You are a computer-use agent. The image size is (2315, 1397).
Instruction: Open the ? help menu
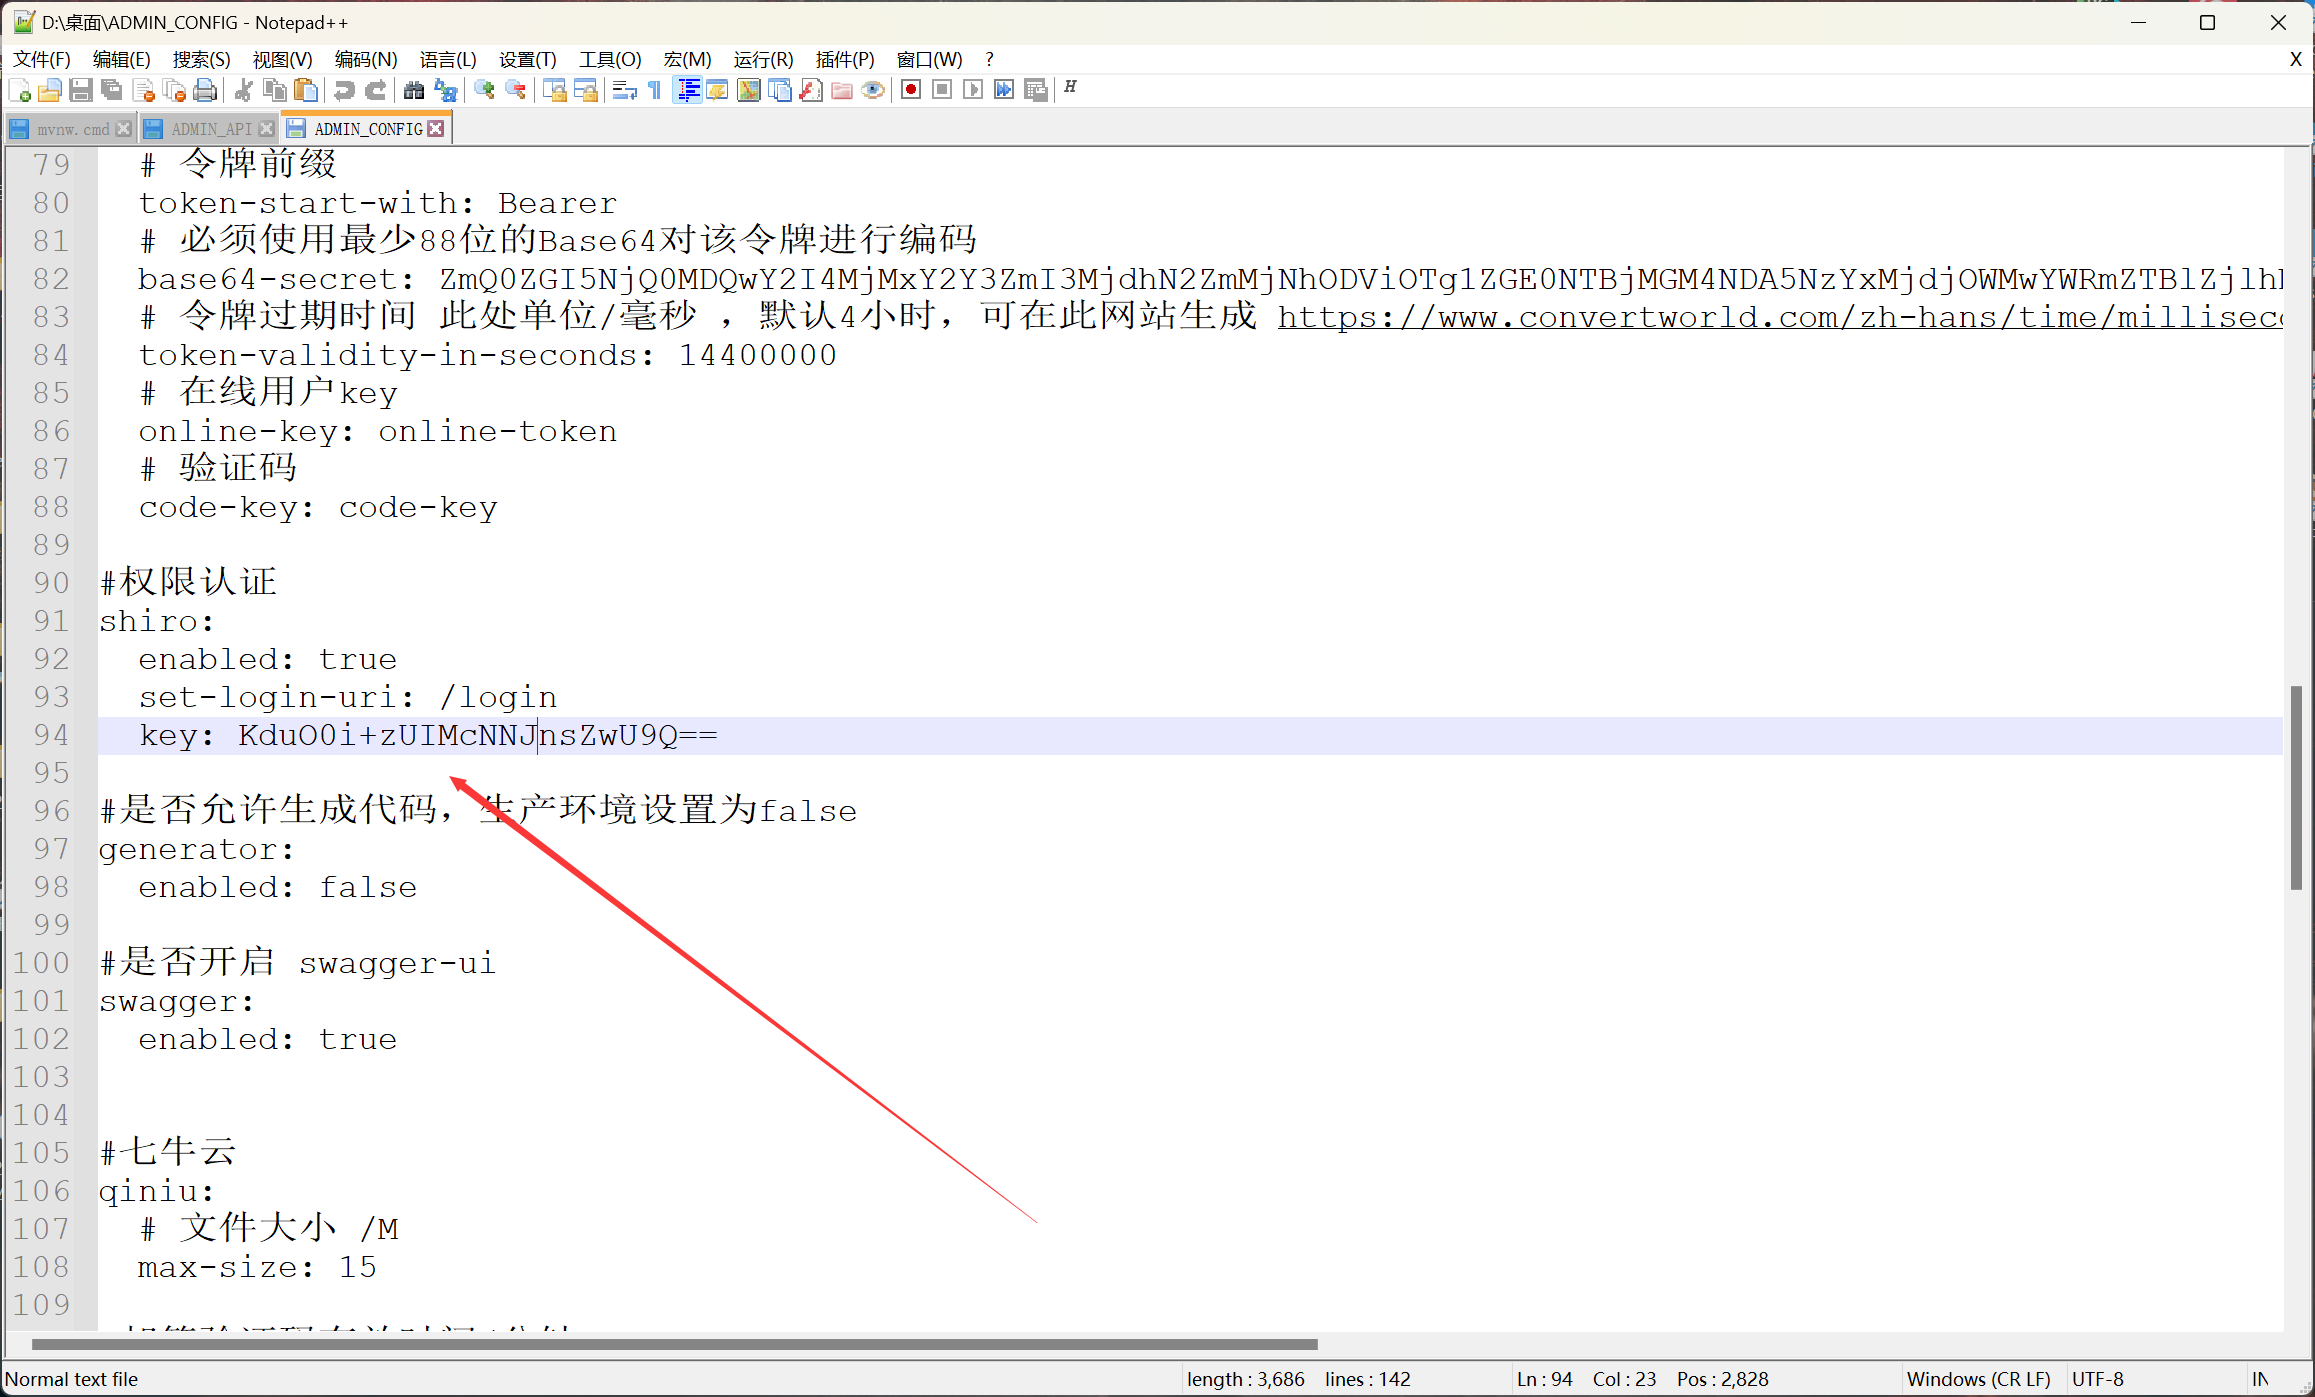click(989, 60)
